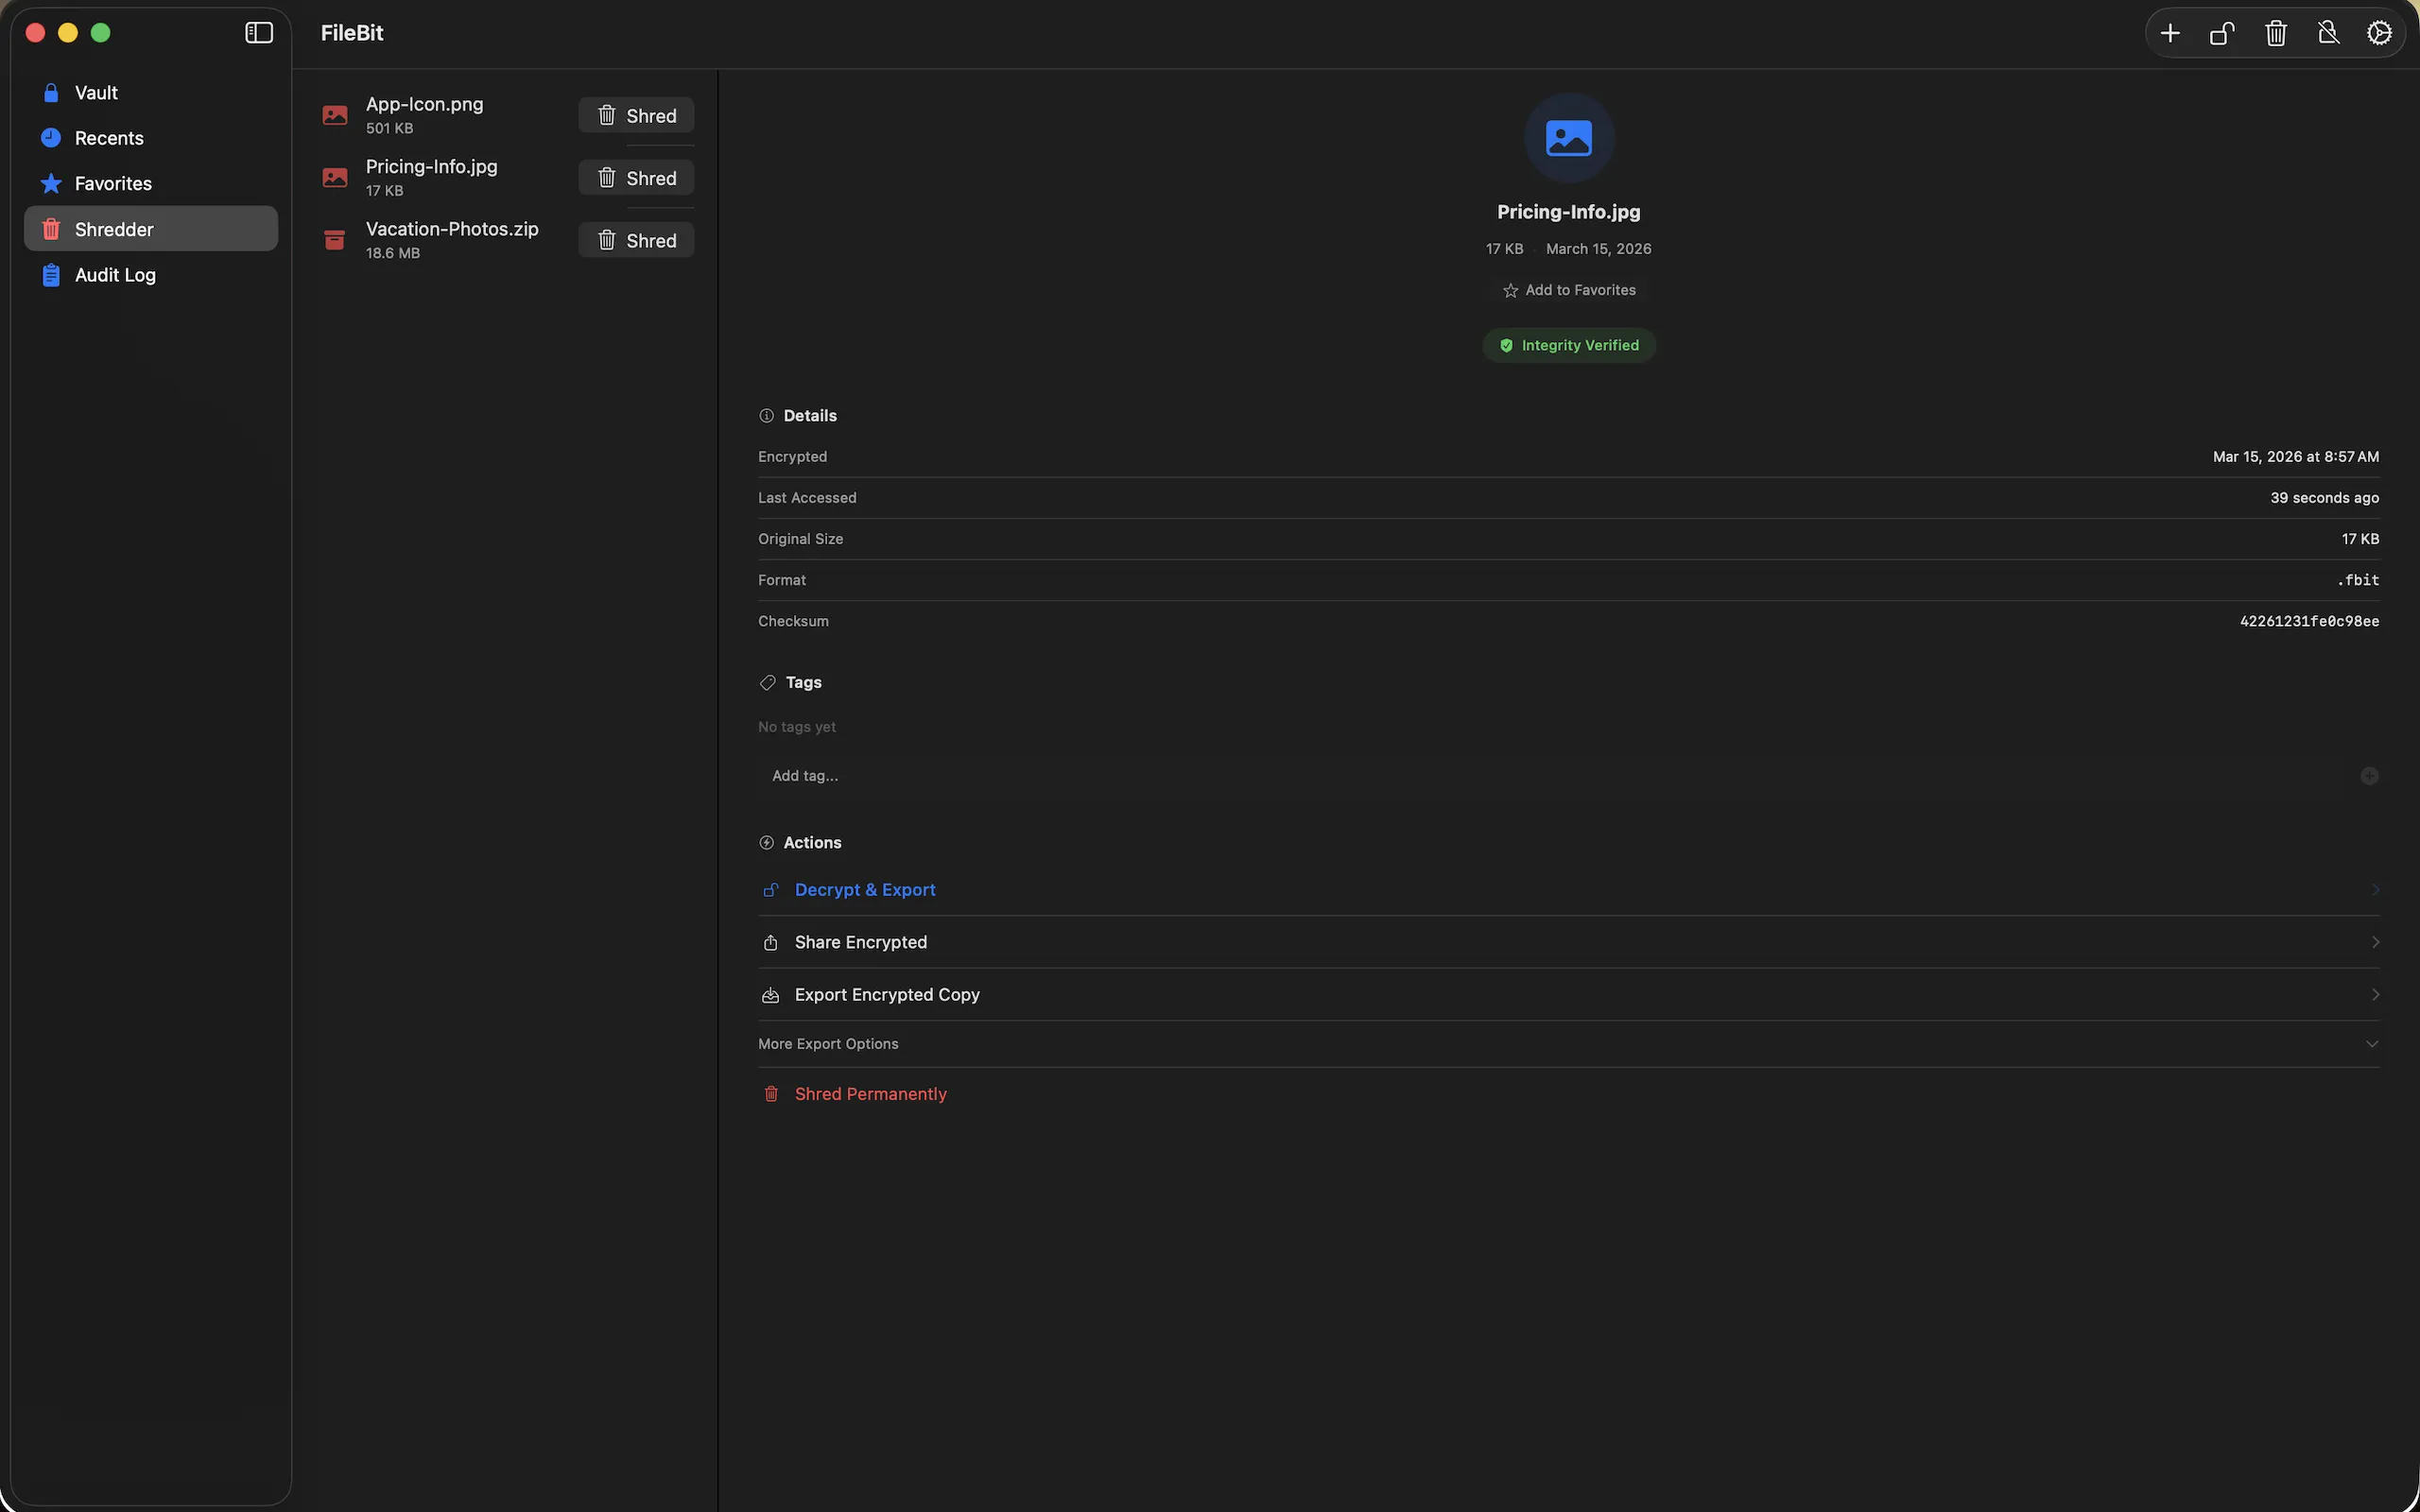Open Favorites in the sidebar
Viewport: 2420px width, 1512px height.
113,183
